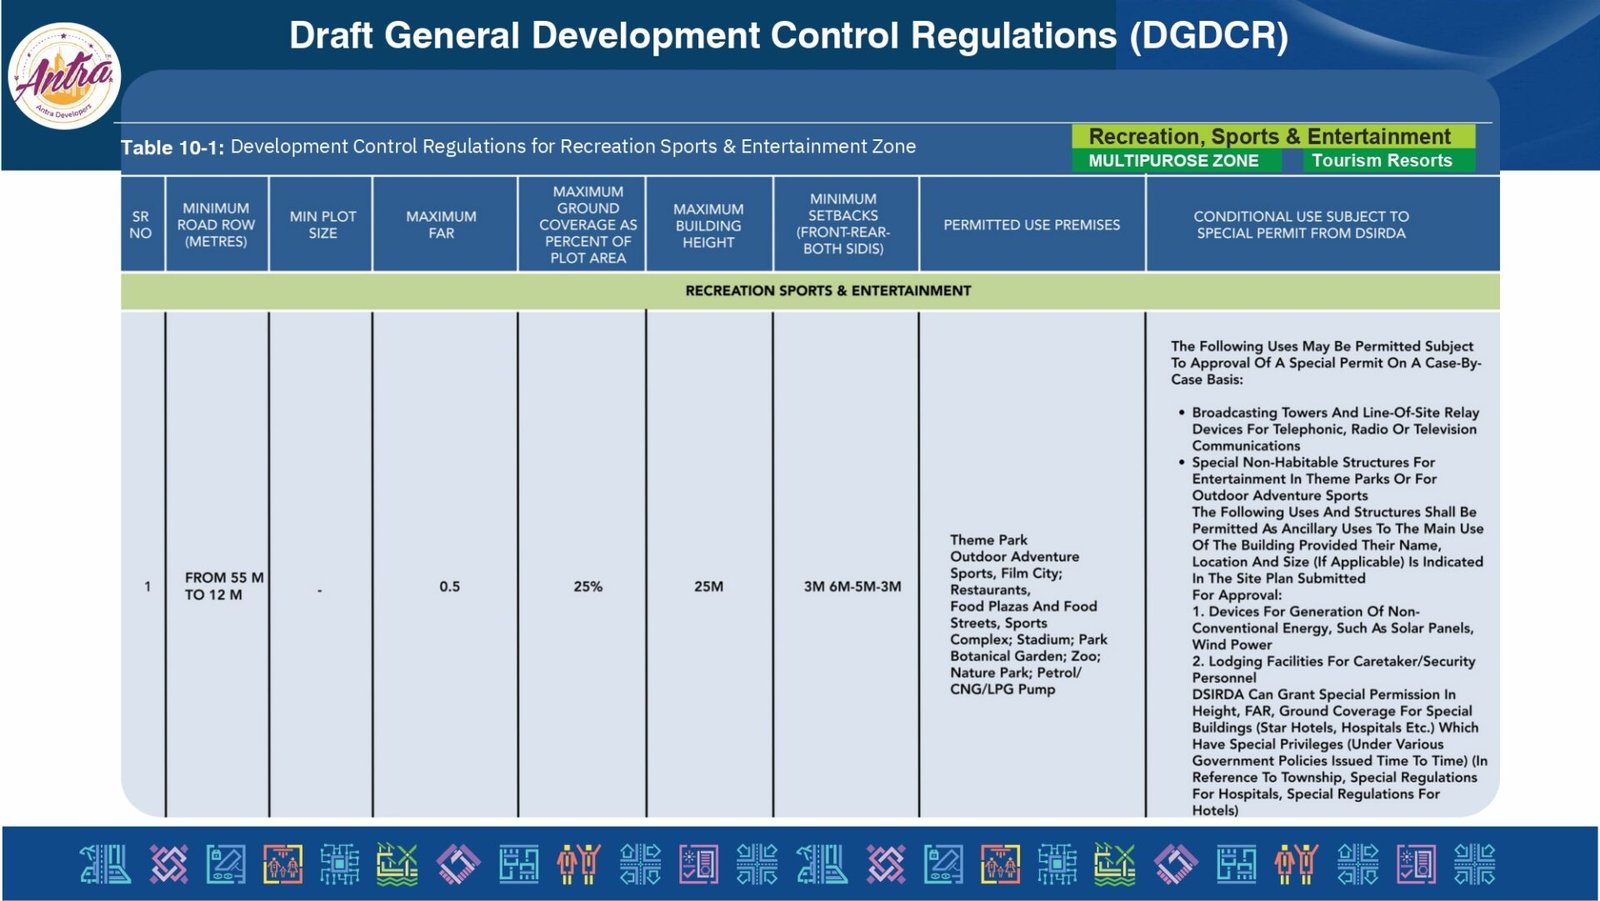Image resolution: width=1600 pixels, height=901 pixels.
Task: Select the leftmost pink interwoven knot icon
Action: pyautogui.click(x=168, y=864)
